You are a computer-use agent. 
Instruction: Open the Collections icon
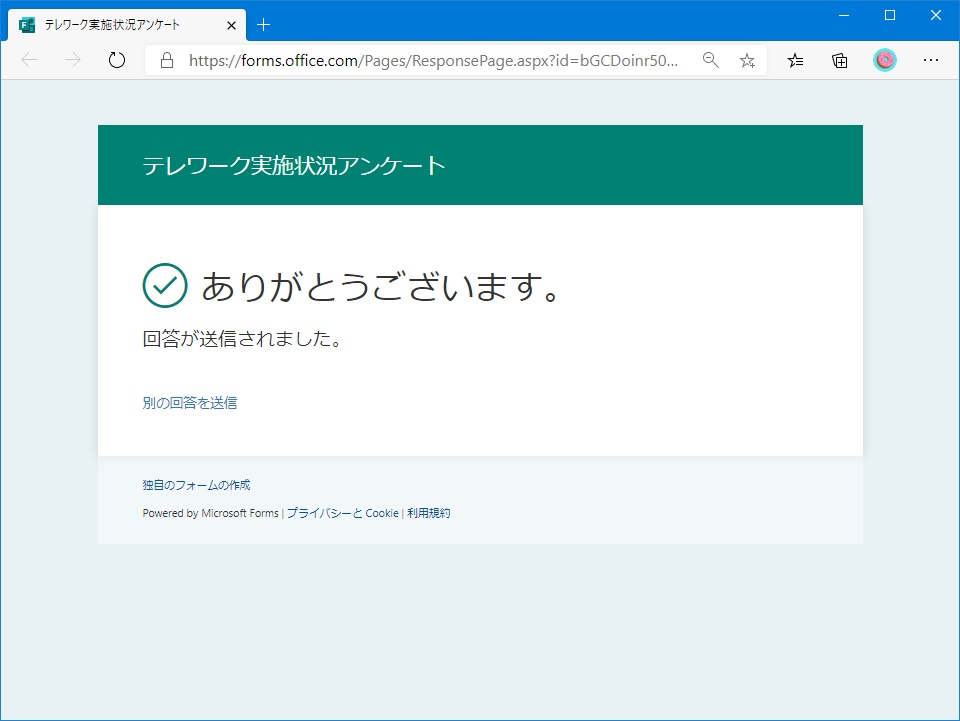(840, 60)
